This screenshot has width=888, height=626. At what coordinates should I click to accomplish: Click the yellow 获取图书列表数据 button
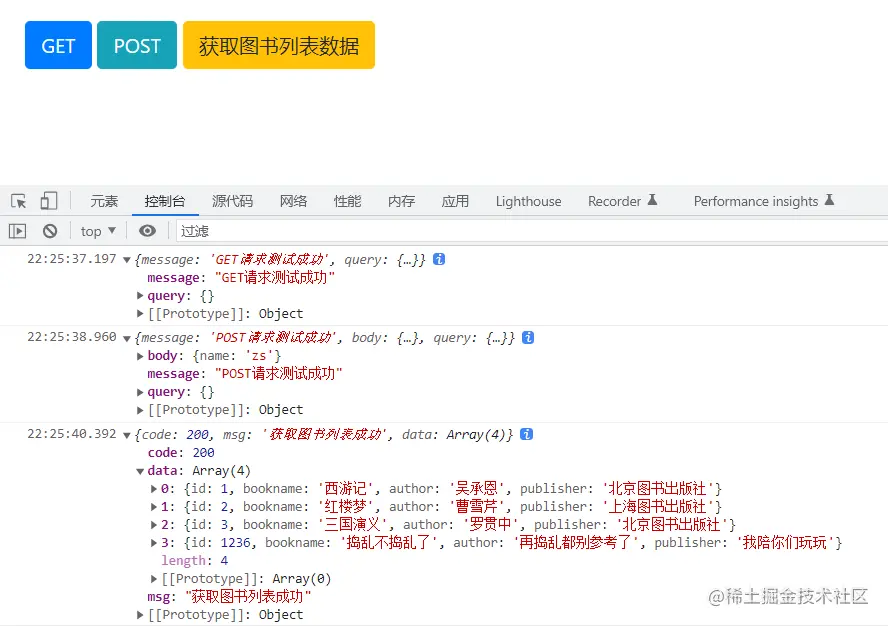[279, 45]
